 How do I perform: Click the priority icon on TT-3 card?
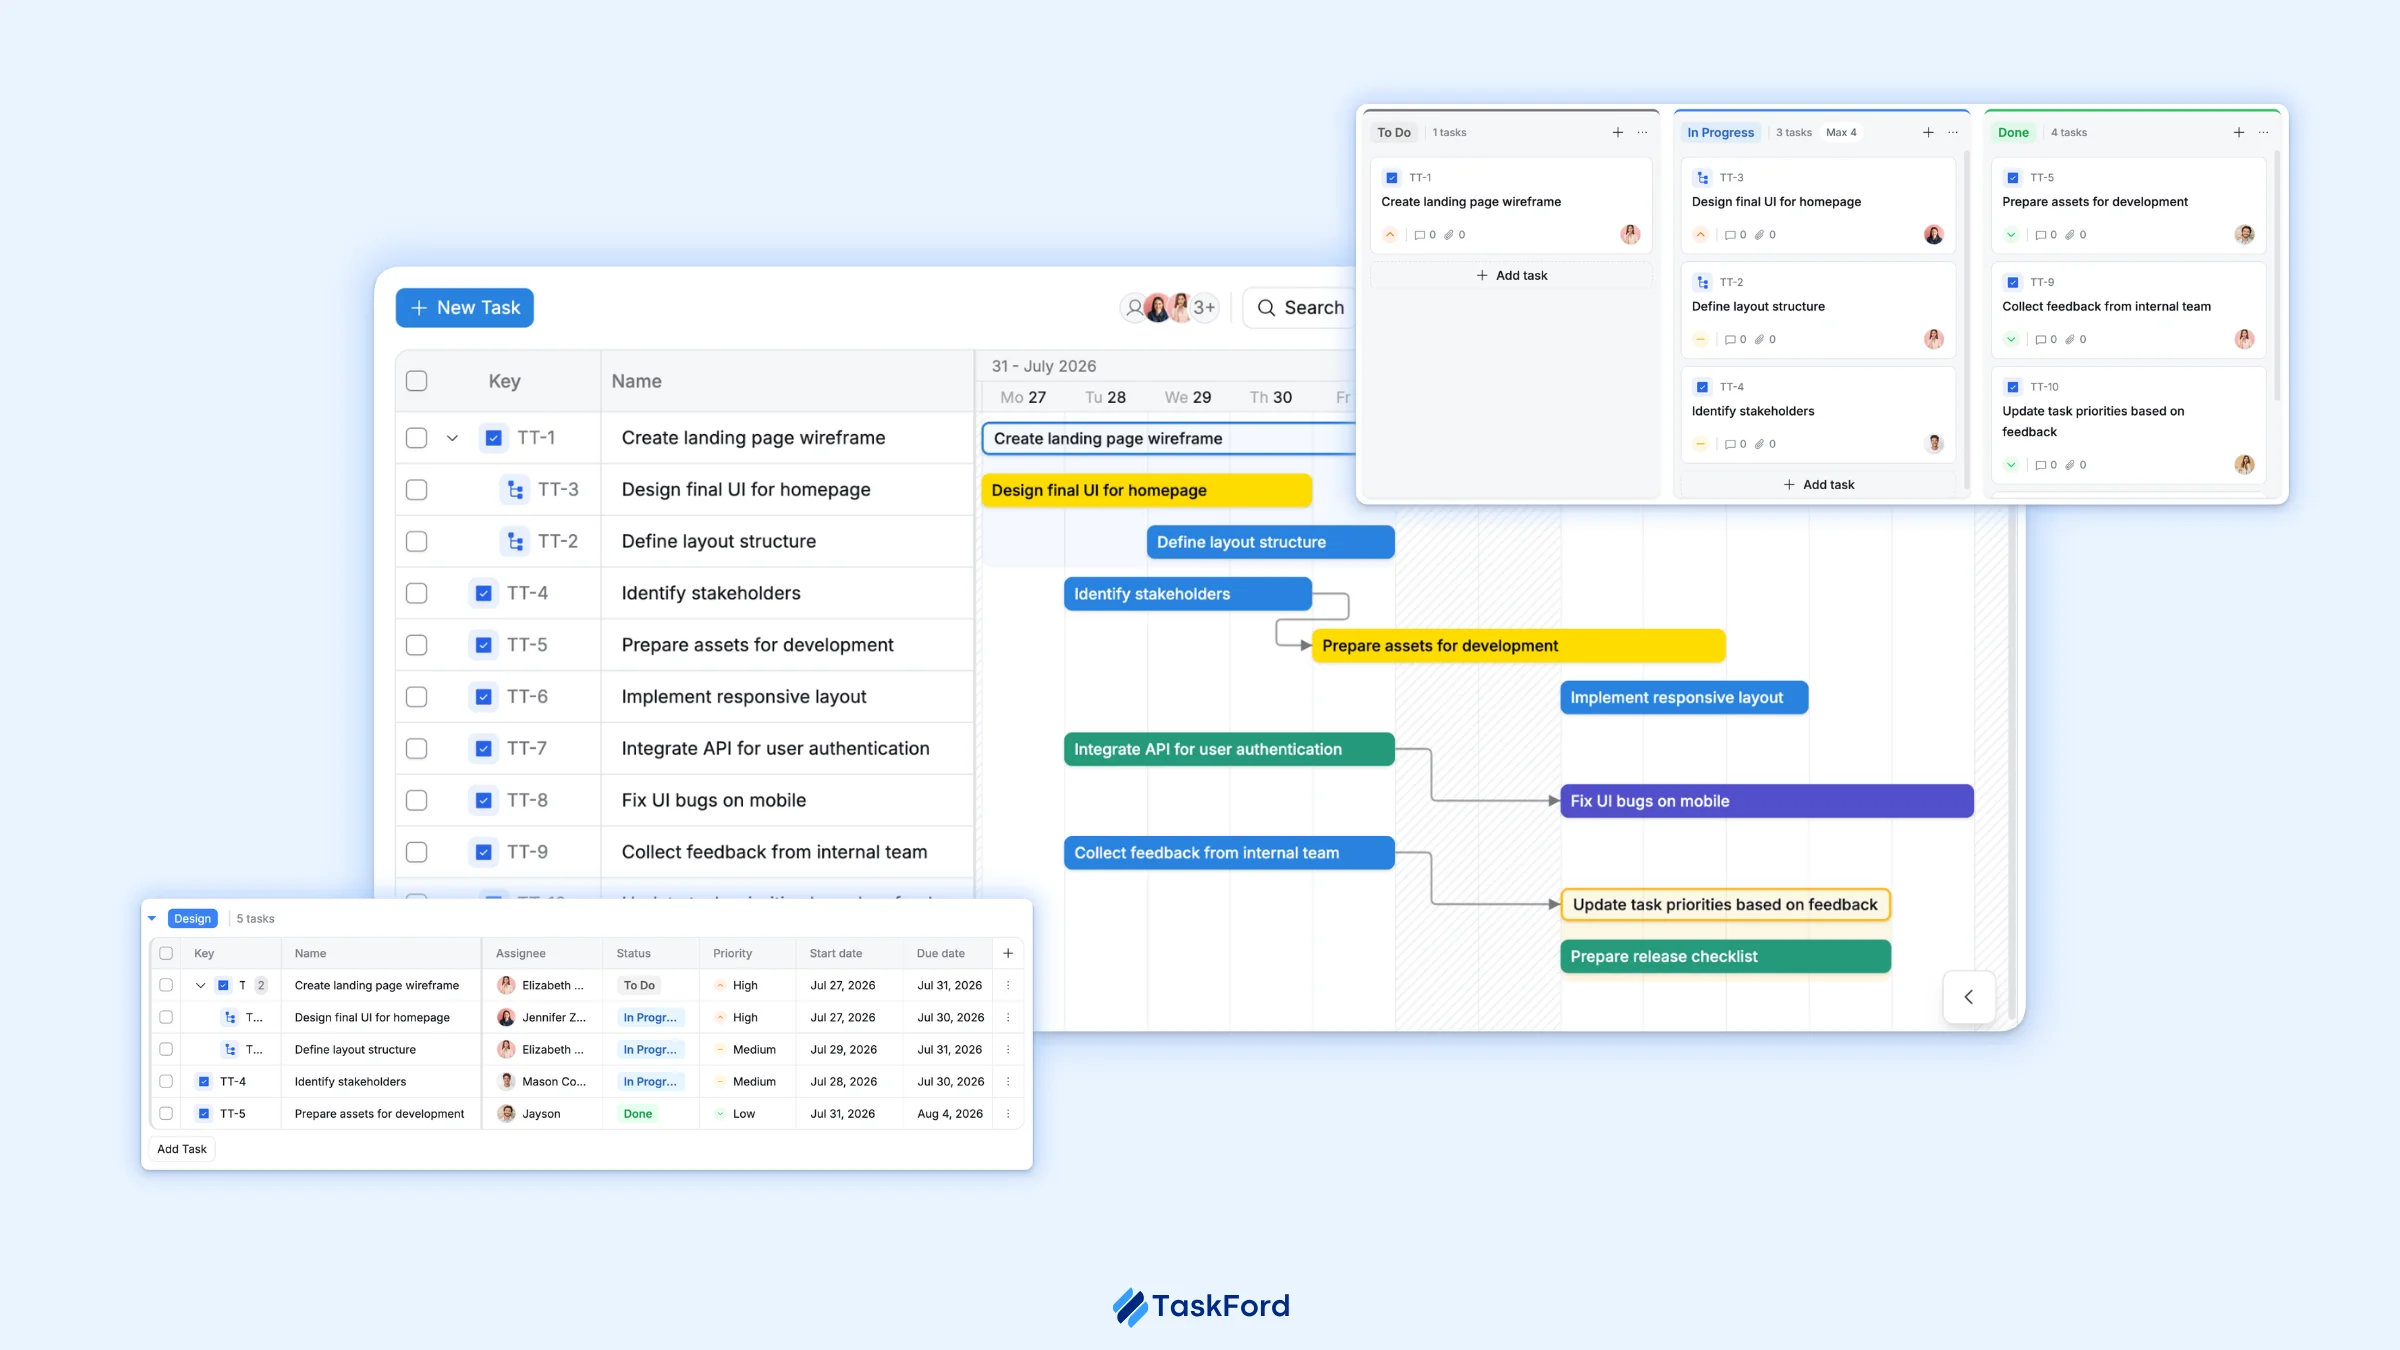tap(1701, 235)
